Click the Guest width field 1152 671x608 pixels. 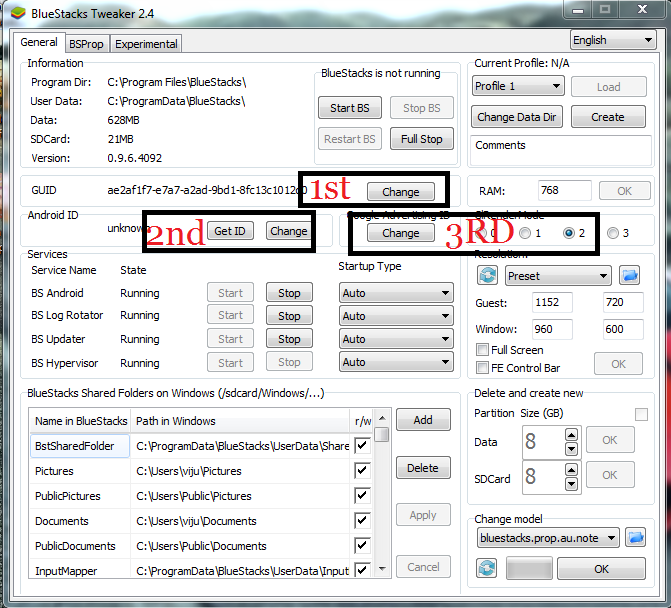[x=552, y=303]
